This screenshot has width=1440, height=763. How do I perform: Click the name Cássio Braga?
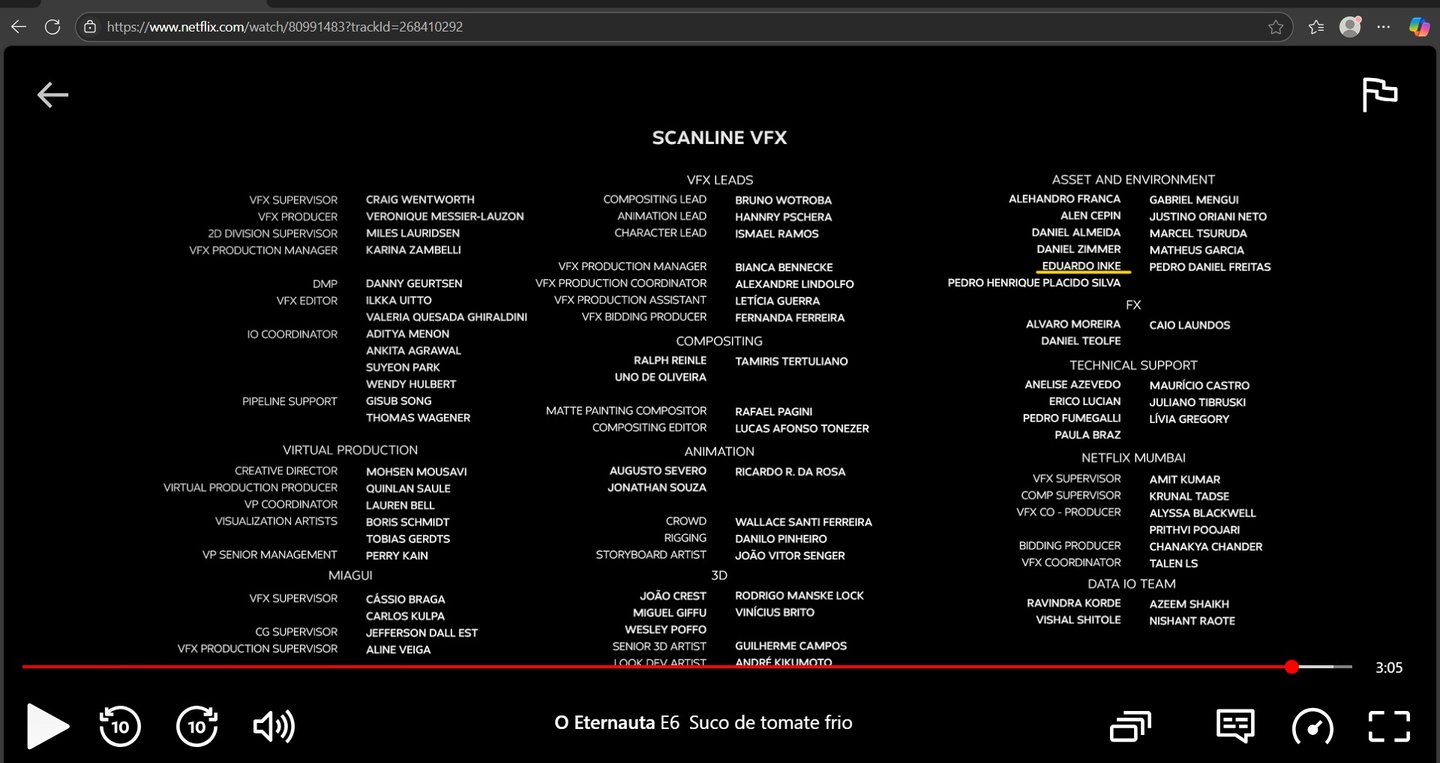(405, 599)
